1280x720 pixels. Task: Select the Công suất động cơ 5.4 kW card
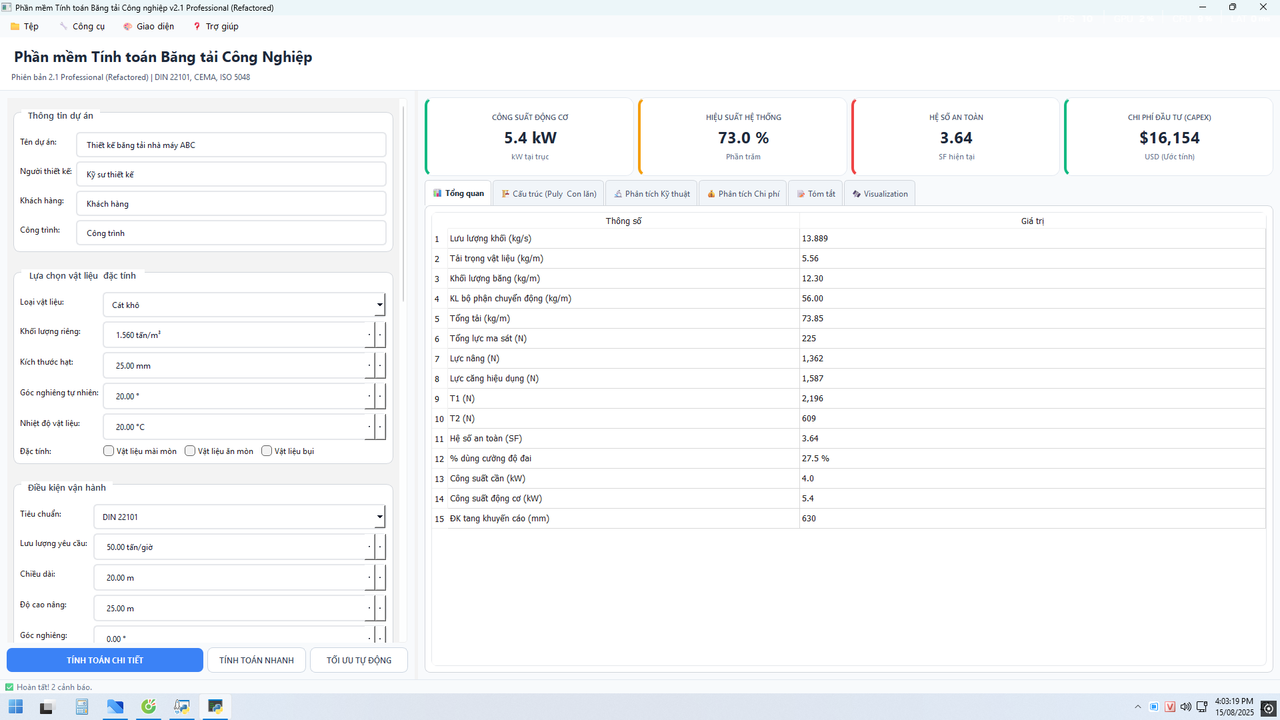[530, 136]
